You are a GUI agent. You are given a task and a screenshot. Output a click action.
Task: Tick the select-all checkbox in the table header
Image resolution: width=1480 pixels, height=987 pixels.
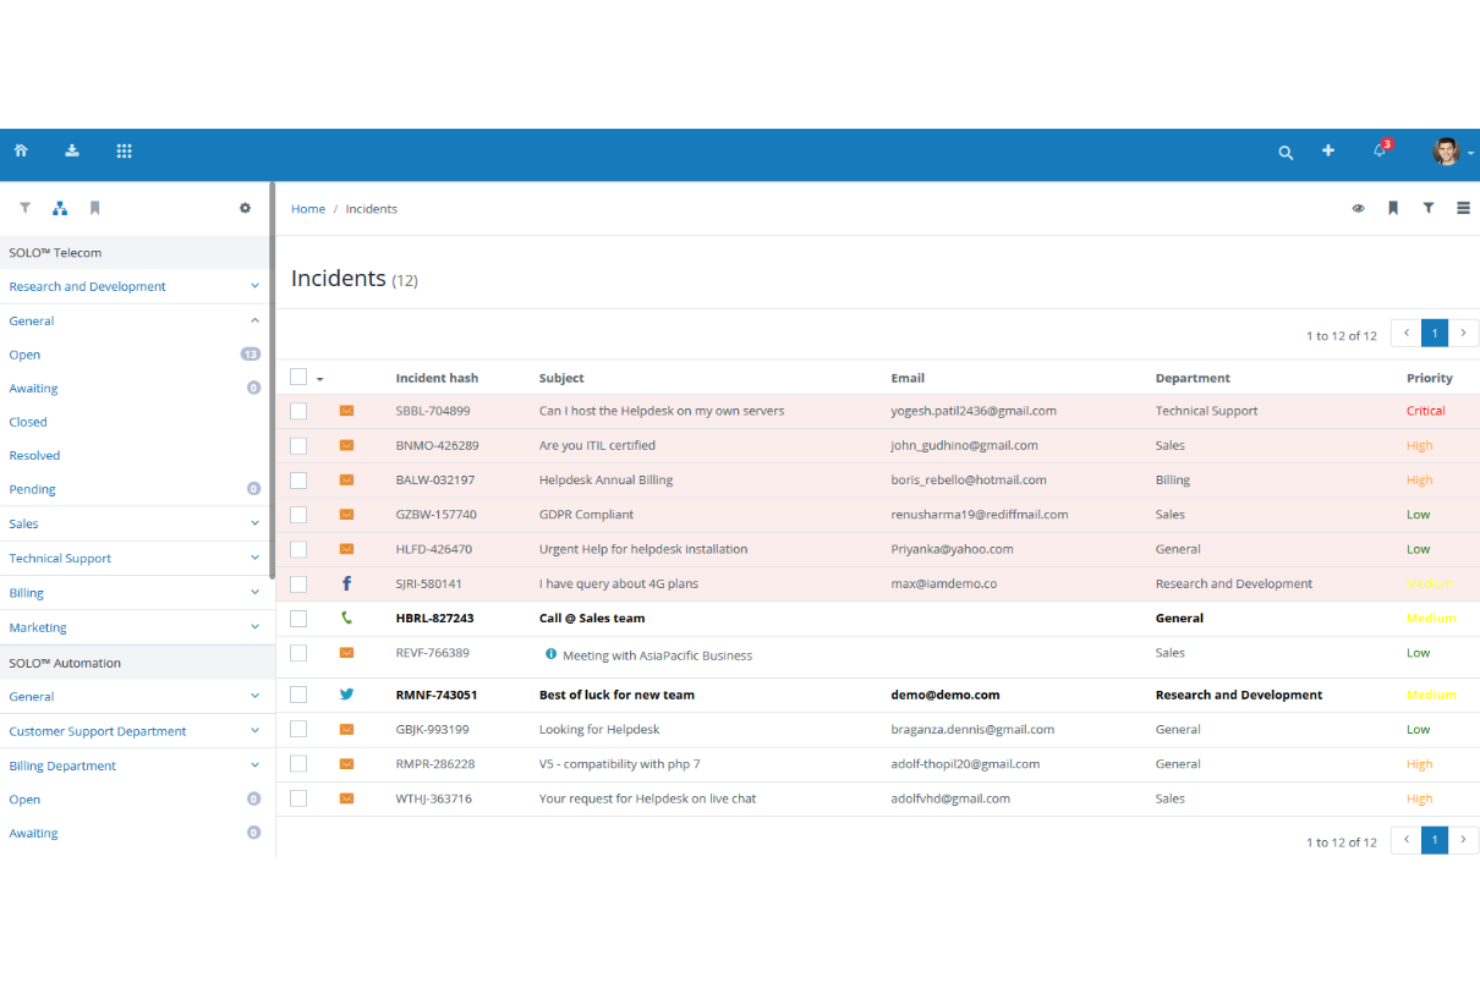[298, 376]
